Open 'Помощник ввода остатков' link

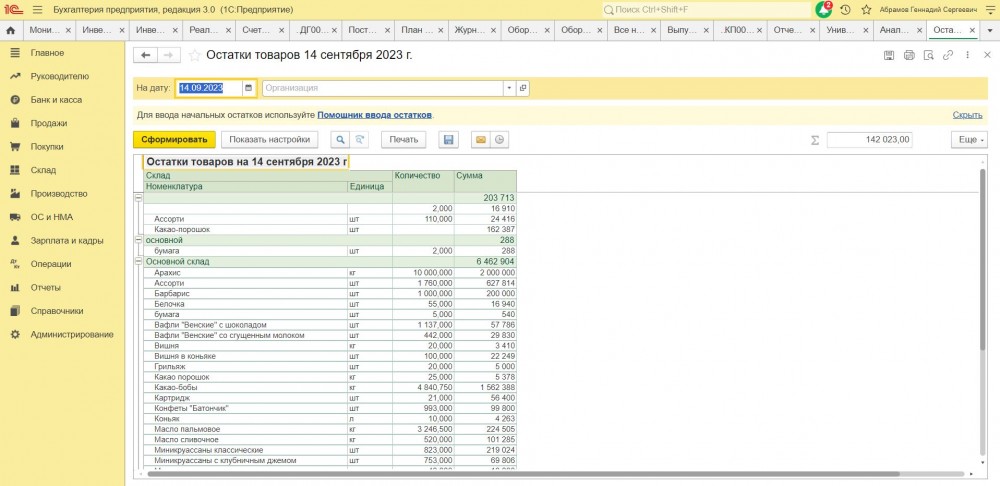[374, 115]
